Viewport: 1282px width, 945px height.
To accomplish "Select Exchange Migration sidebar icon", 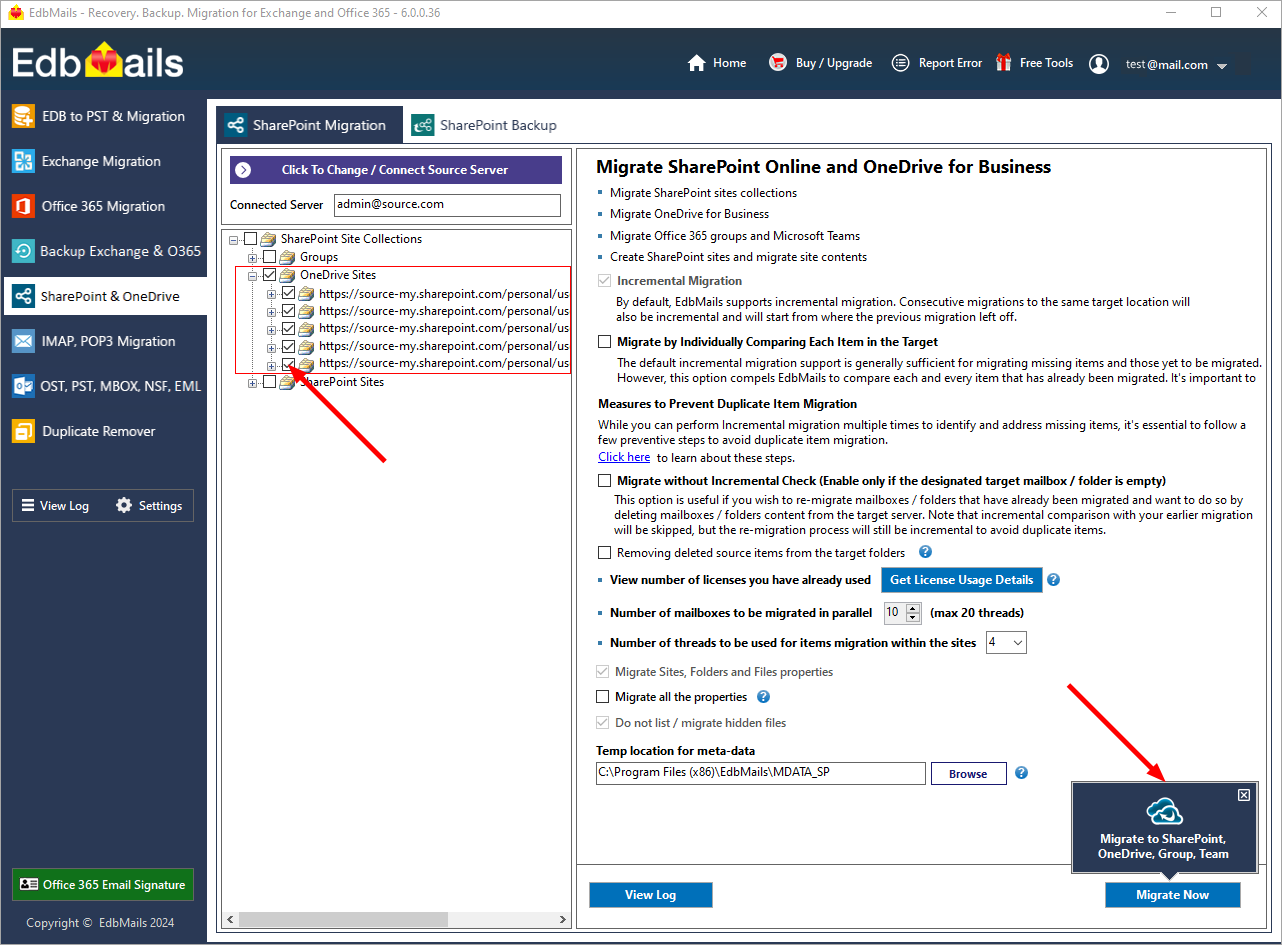I will click(x=23, y=161).
